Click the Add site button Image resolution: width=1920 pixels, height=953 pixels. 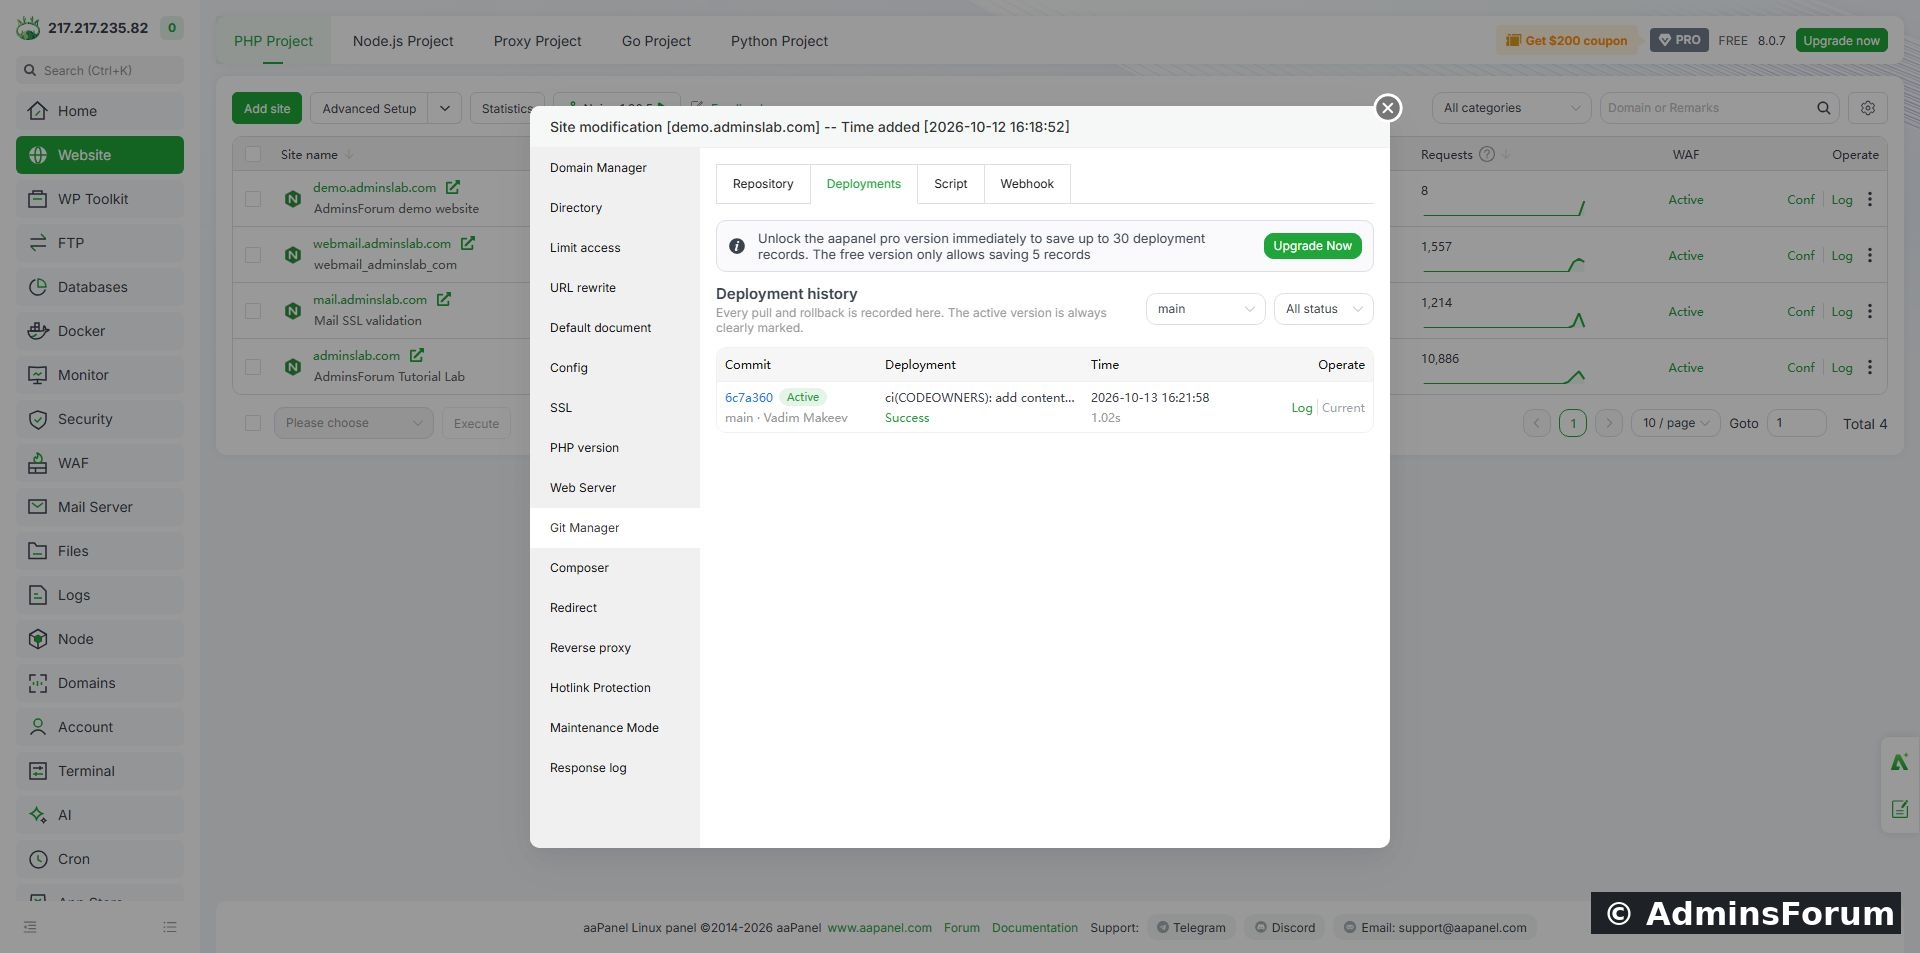[x=267, y=108]
